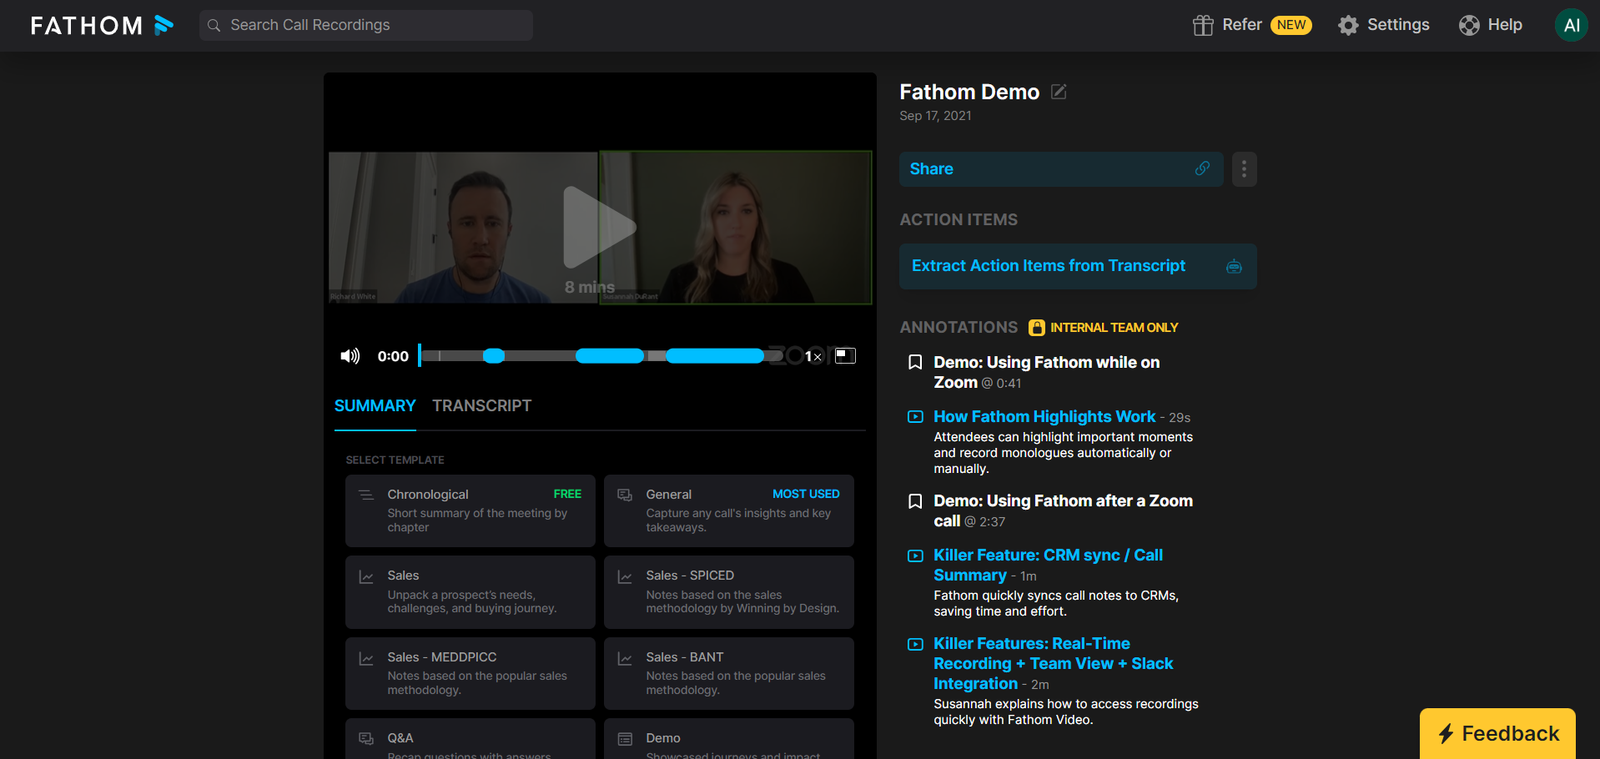Click the INTERNAL TEAM ONLY label
The width and height of the screenshot is (1600, 759).
[1114, 328]
